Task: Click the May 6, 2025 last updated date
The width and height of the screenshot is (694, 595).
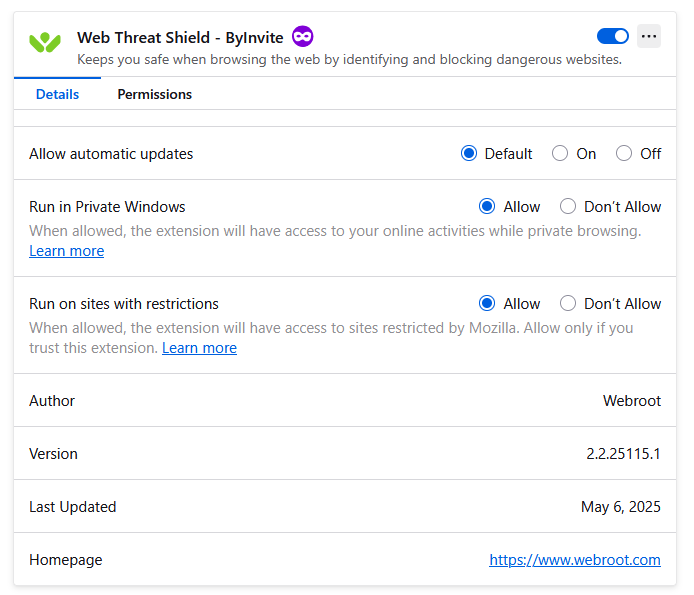Action: (x=621, y=507)
